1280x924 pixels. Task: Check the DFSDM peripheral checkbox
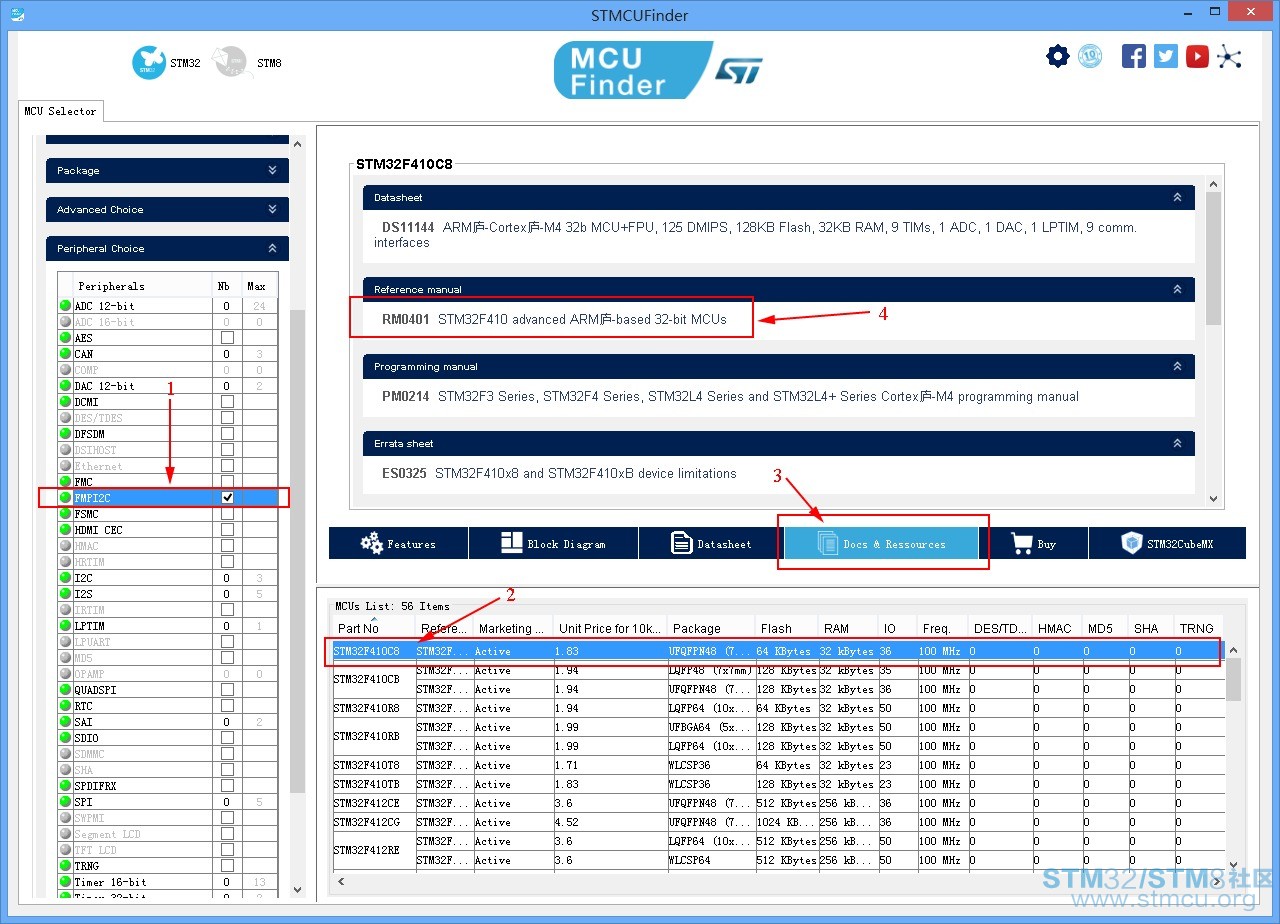227,434
